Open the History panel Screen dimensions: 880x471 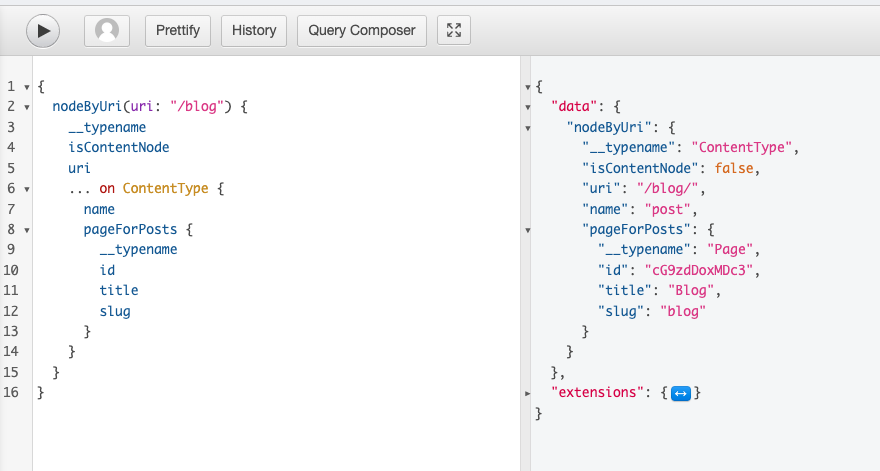tap(254, 30)
